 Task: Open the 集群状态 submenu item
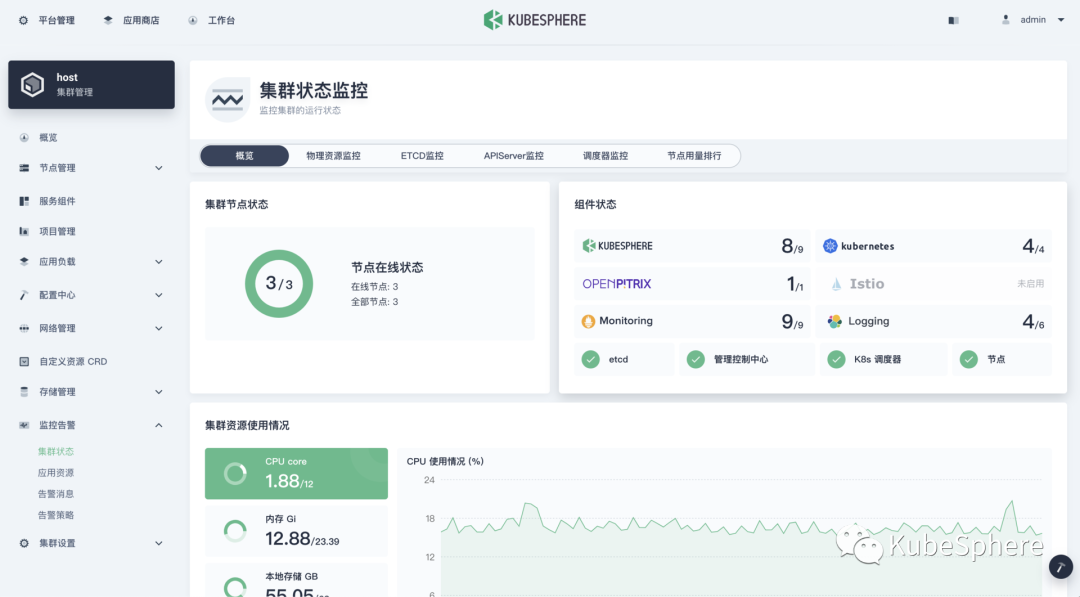coord(56,452)
